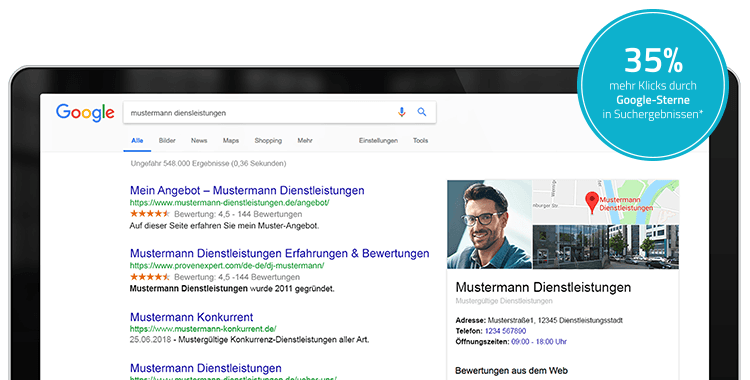
Task: Click star rating under Mein Angebot result
Action: (150, 213)
